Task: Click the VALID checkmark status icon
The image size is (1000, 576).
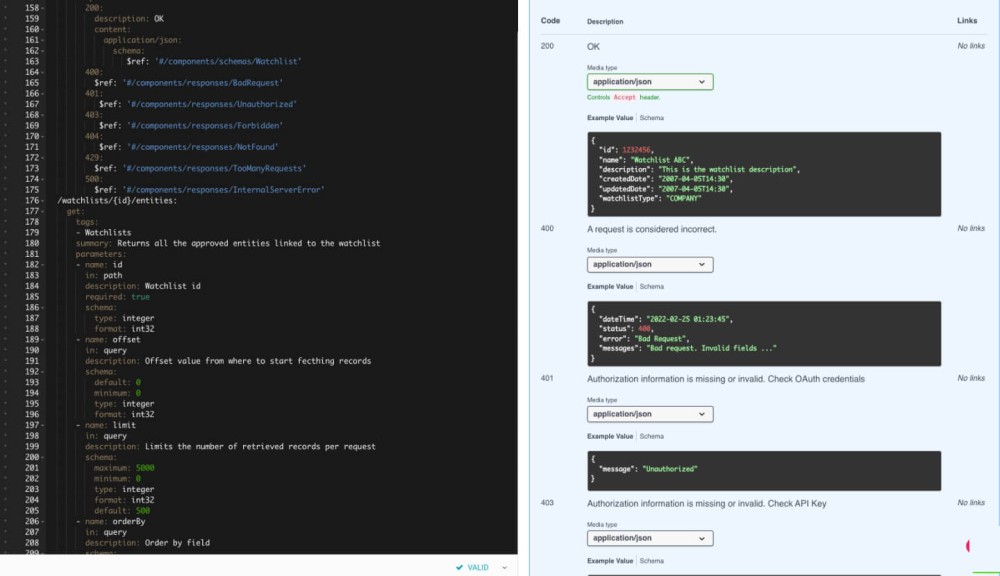Action: [459, 567]
